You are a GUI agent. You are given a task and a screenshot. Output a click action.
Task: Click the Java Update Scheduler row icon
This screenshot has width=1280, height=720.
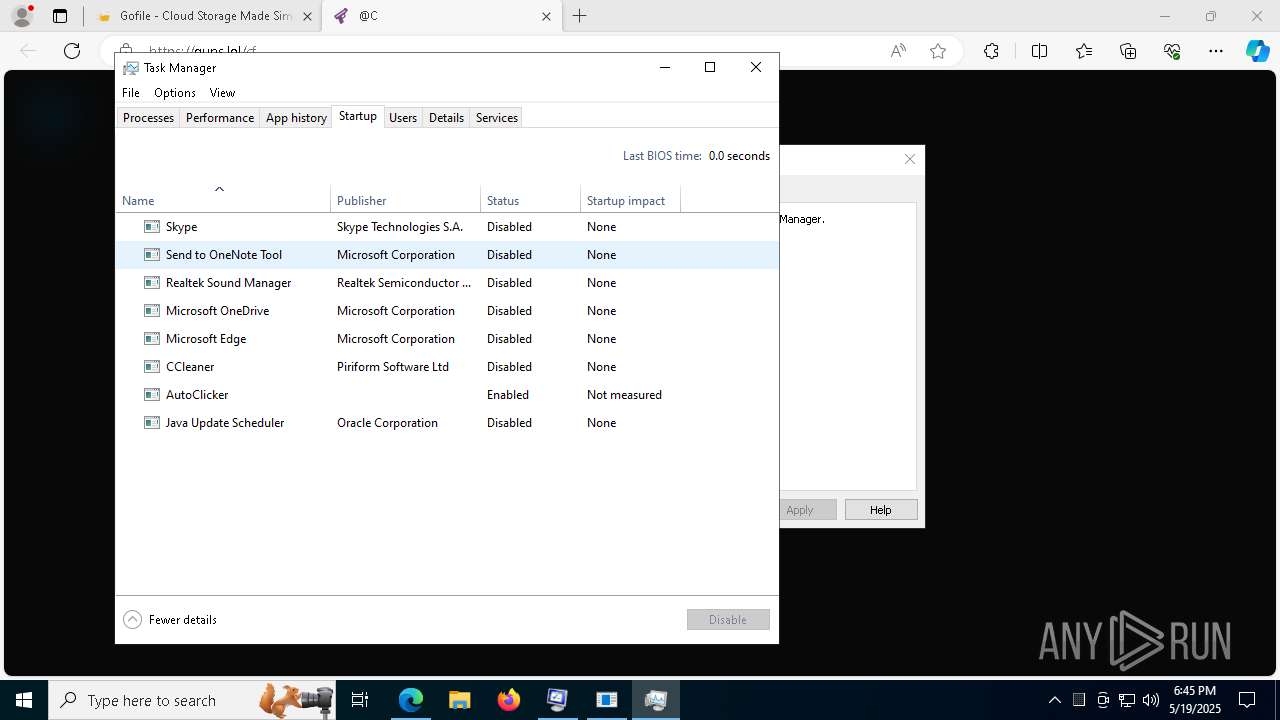pyautogui.click(x=152, y=423)
